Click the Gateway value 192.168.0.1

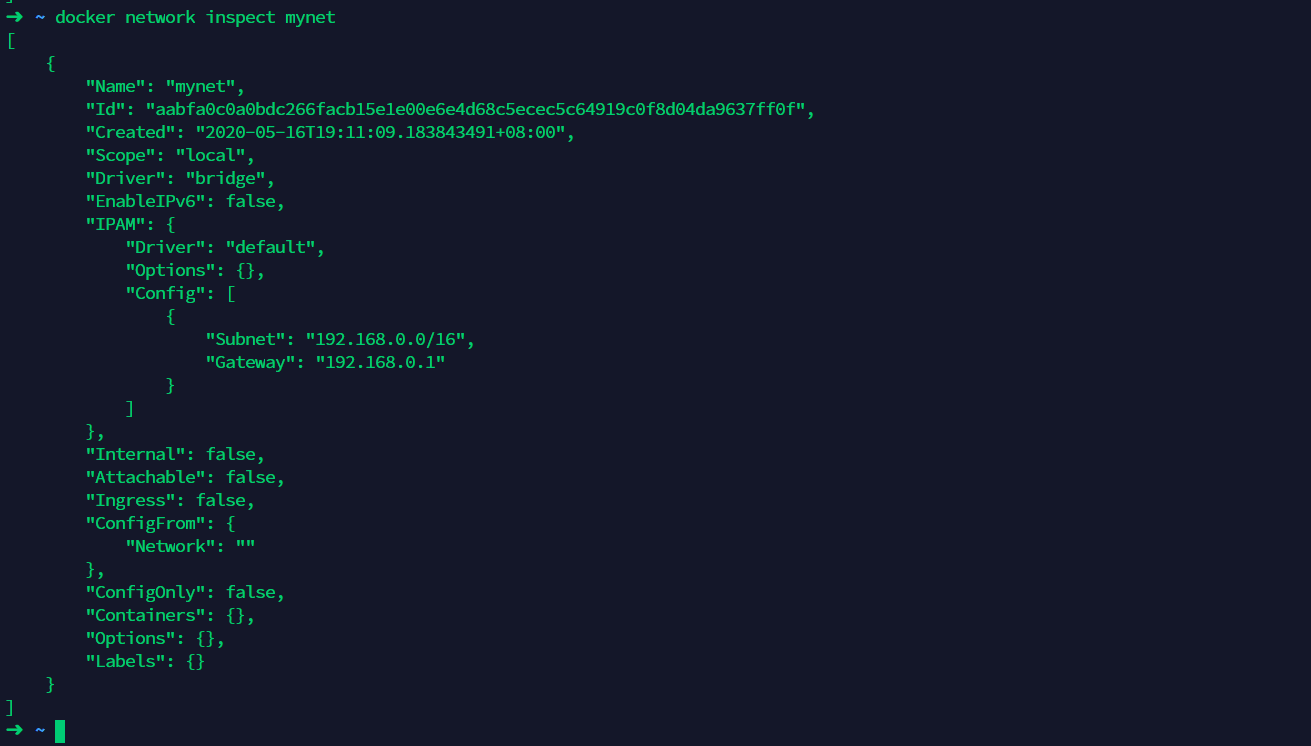pyautogui.click(x=380, y=362)
